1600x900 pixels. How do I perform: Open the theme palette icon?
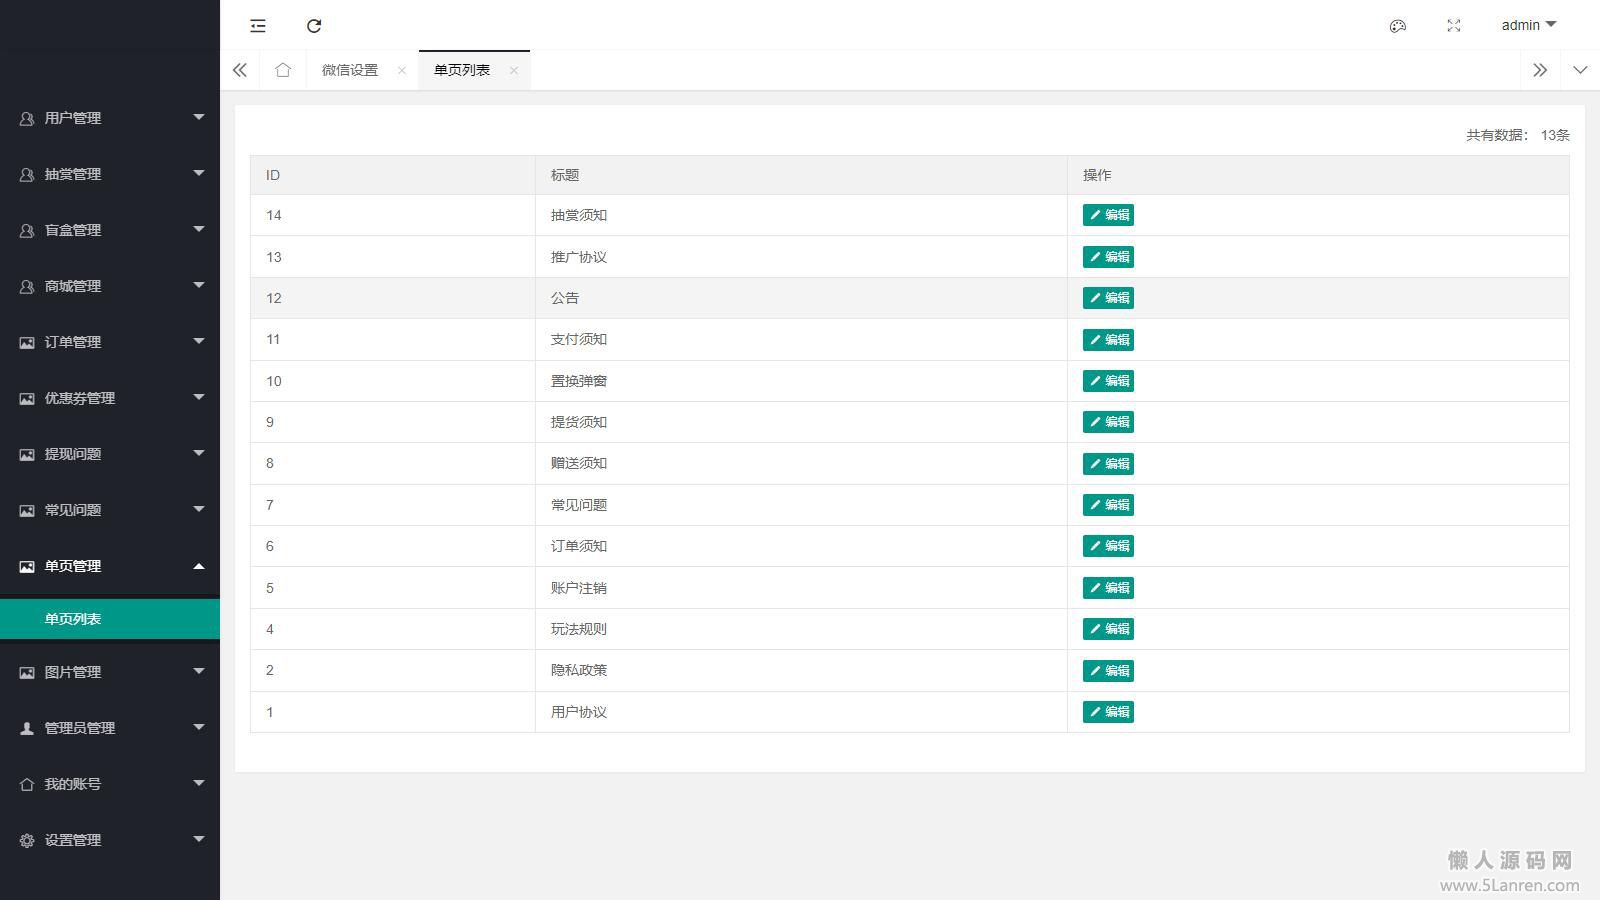click(1398, 26)
